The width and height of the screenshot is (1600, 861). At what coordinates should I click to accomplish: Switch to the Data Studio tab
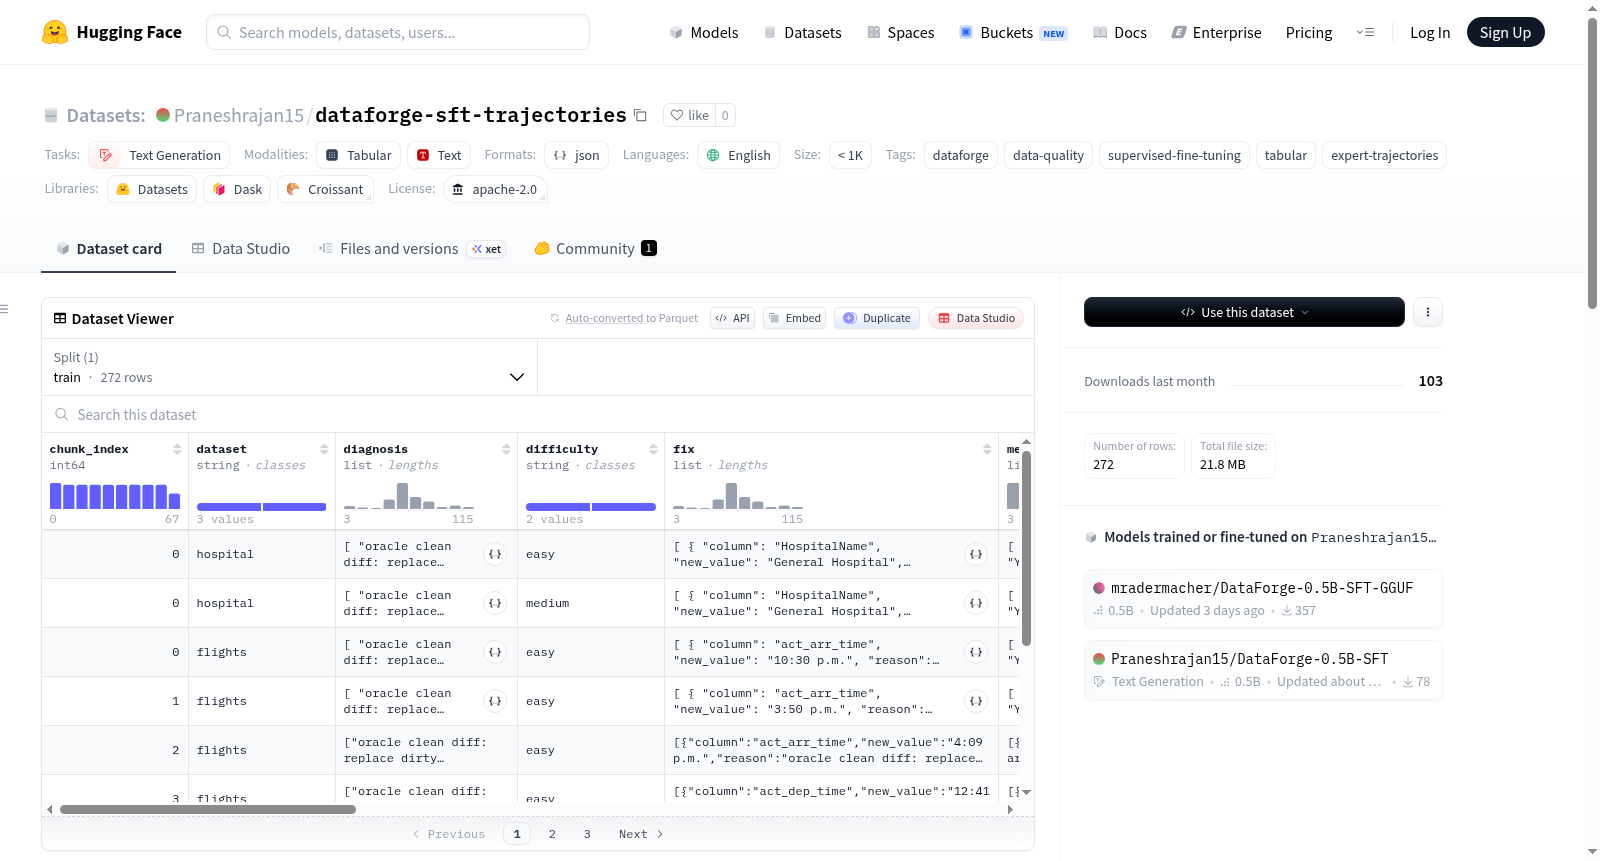241,249
